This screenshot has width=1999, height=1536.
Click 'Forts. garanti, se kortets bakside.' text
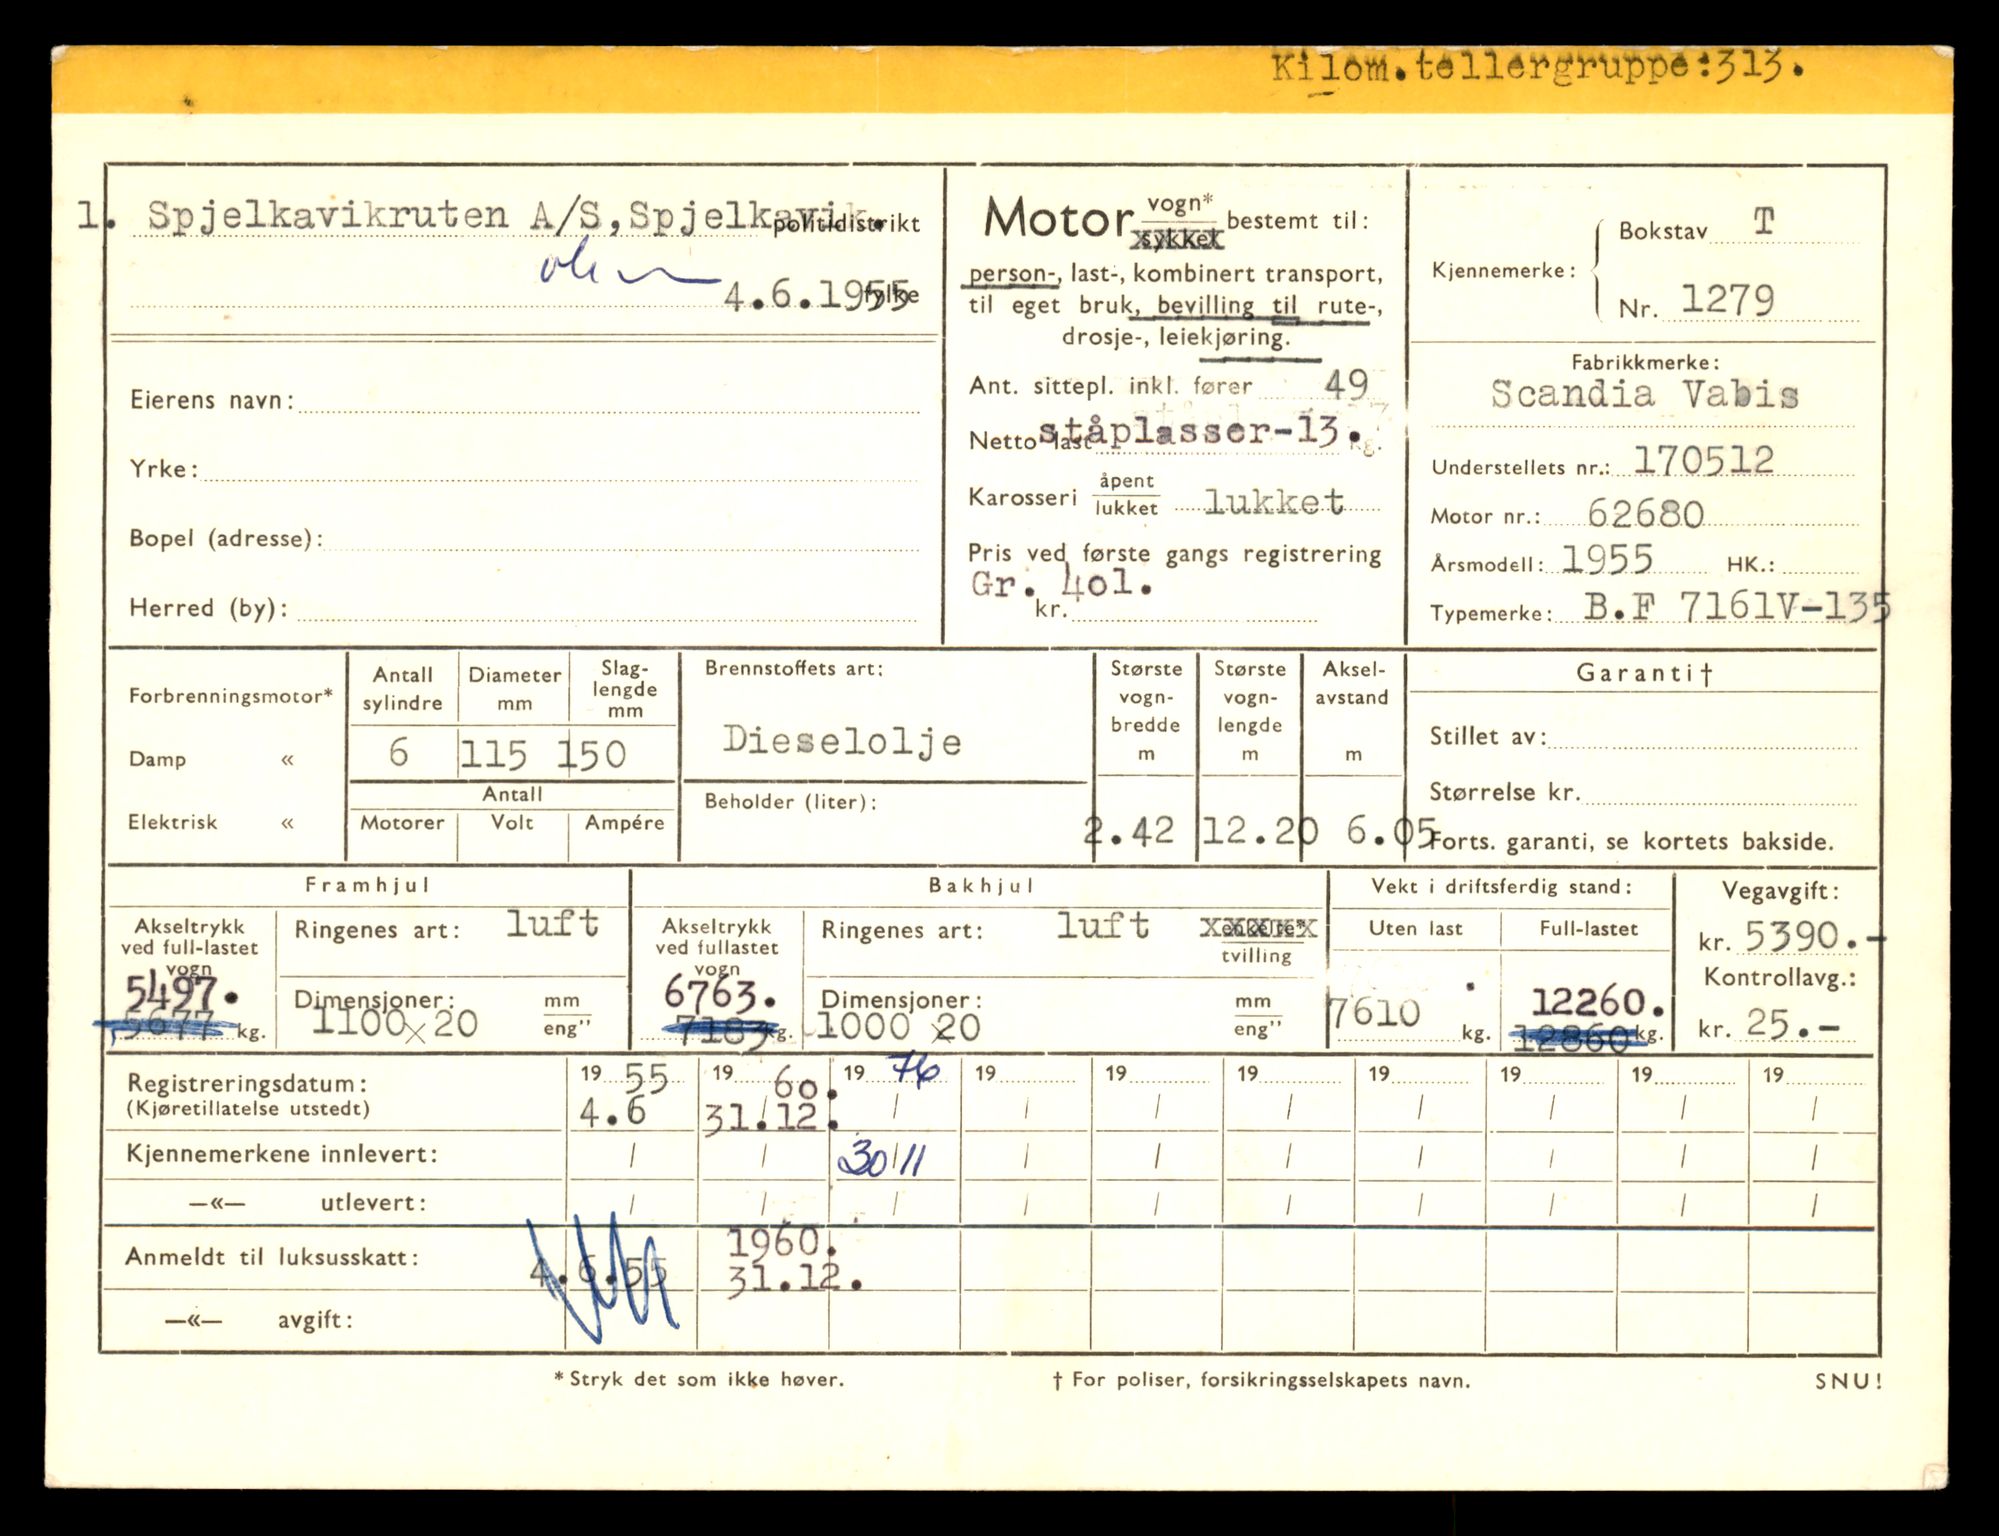[x=1632, y=842]
